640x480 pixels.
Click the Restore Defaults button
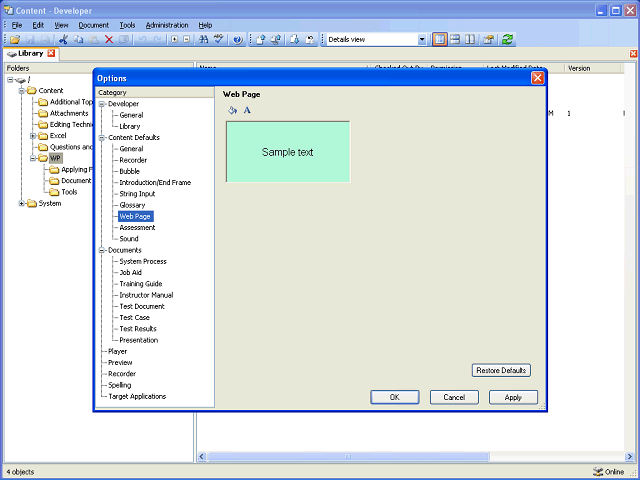[x=501, y=370]
